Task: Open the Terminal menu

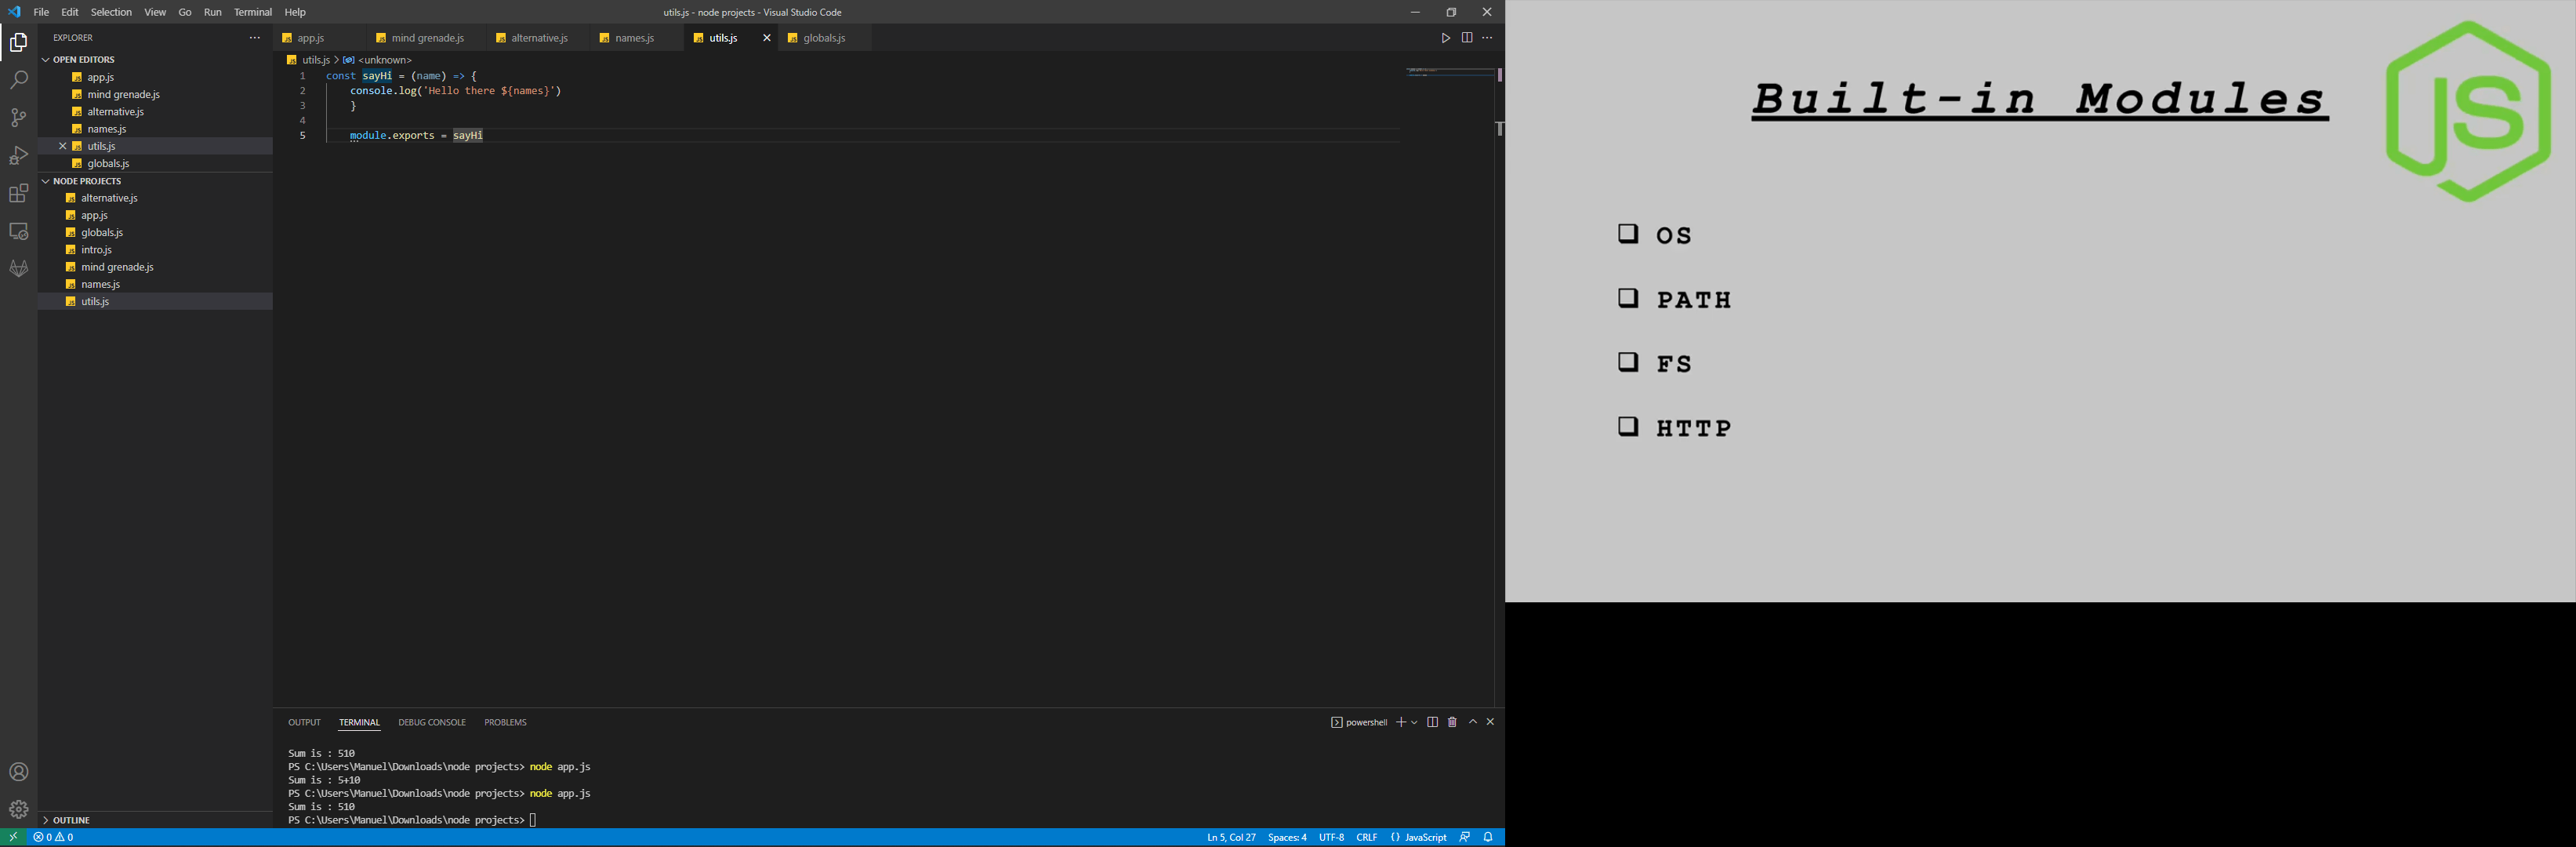Action: click(252, 12)
